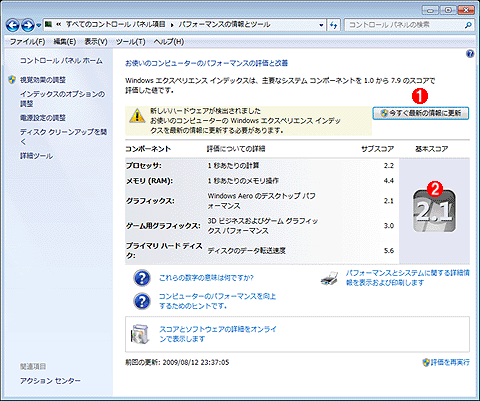Viewport: 480px width, 401px height.
Task: Click the Back navigation arrow
Action: (x=12, y=25)
